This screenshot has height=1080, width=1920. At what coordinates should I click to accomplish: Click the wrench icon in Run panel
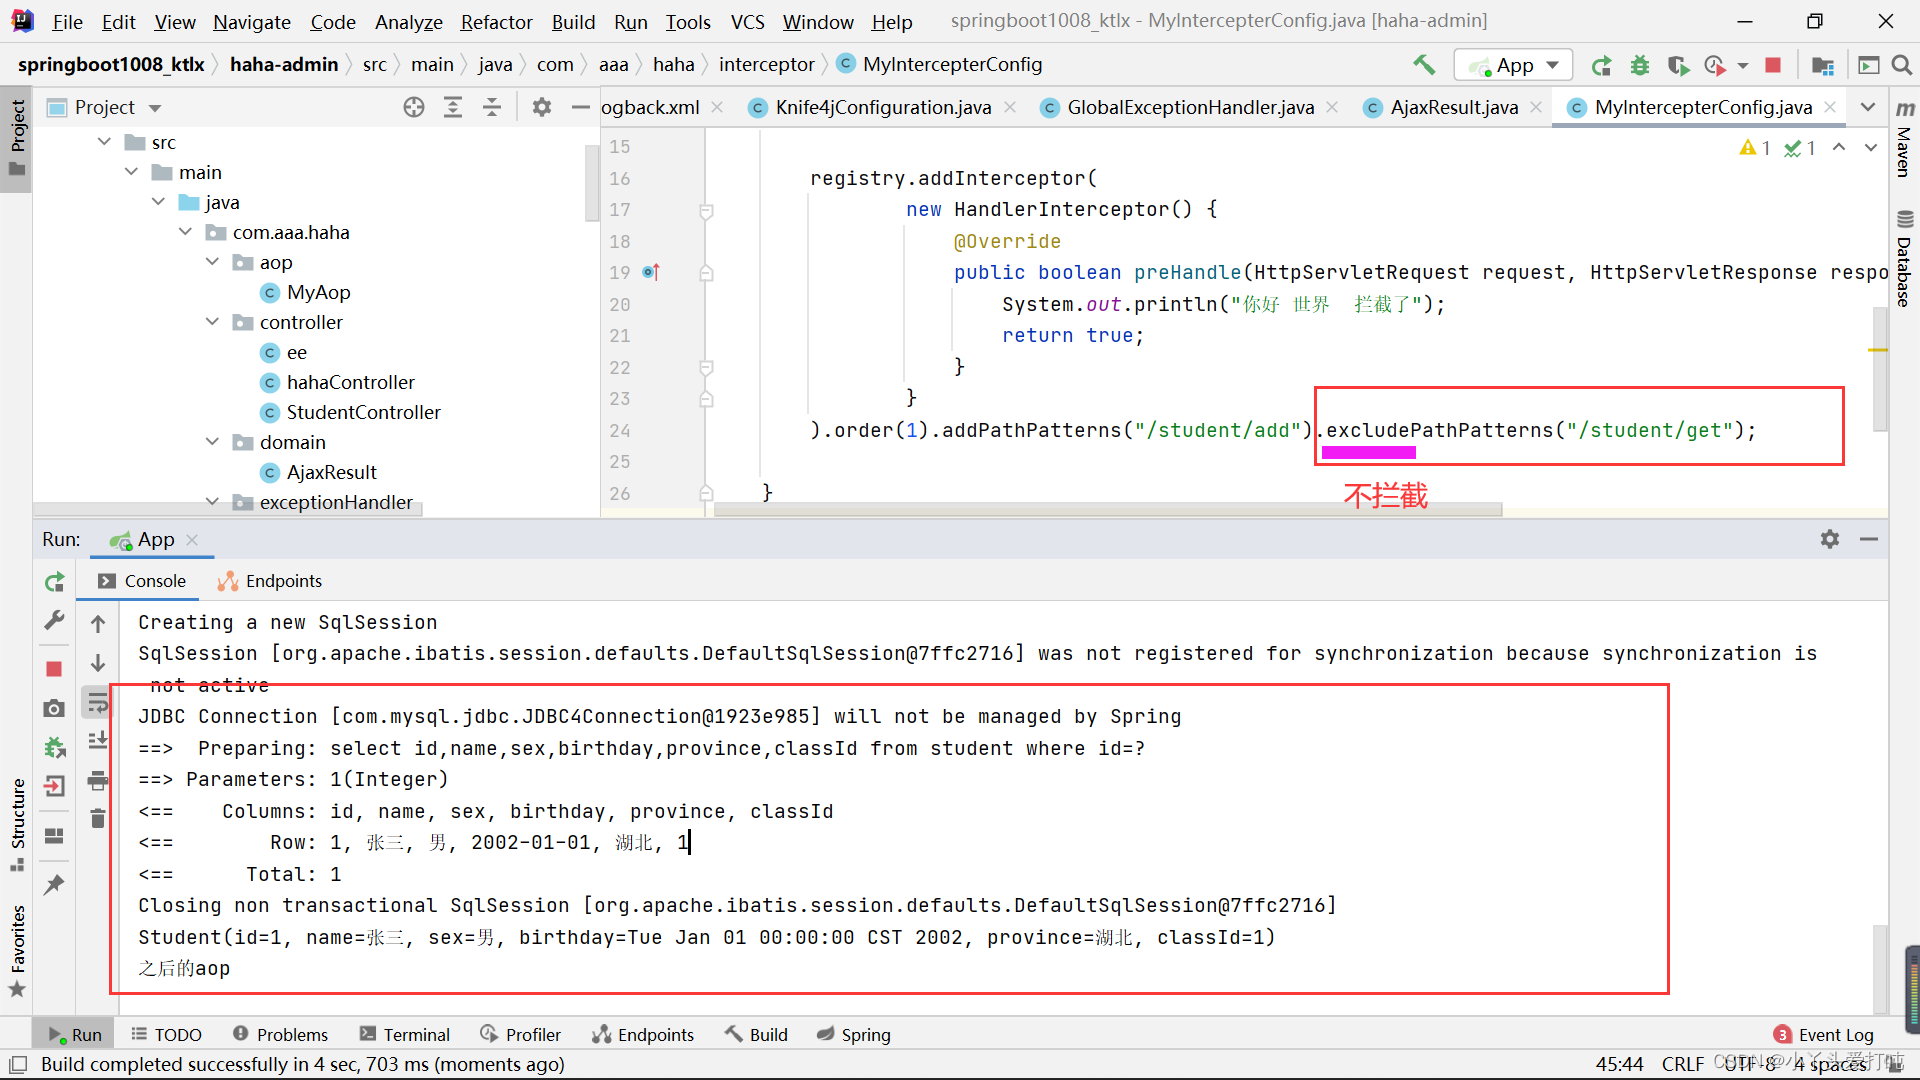(x=54, y=621)
